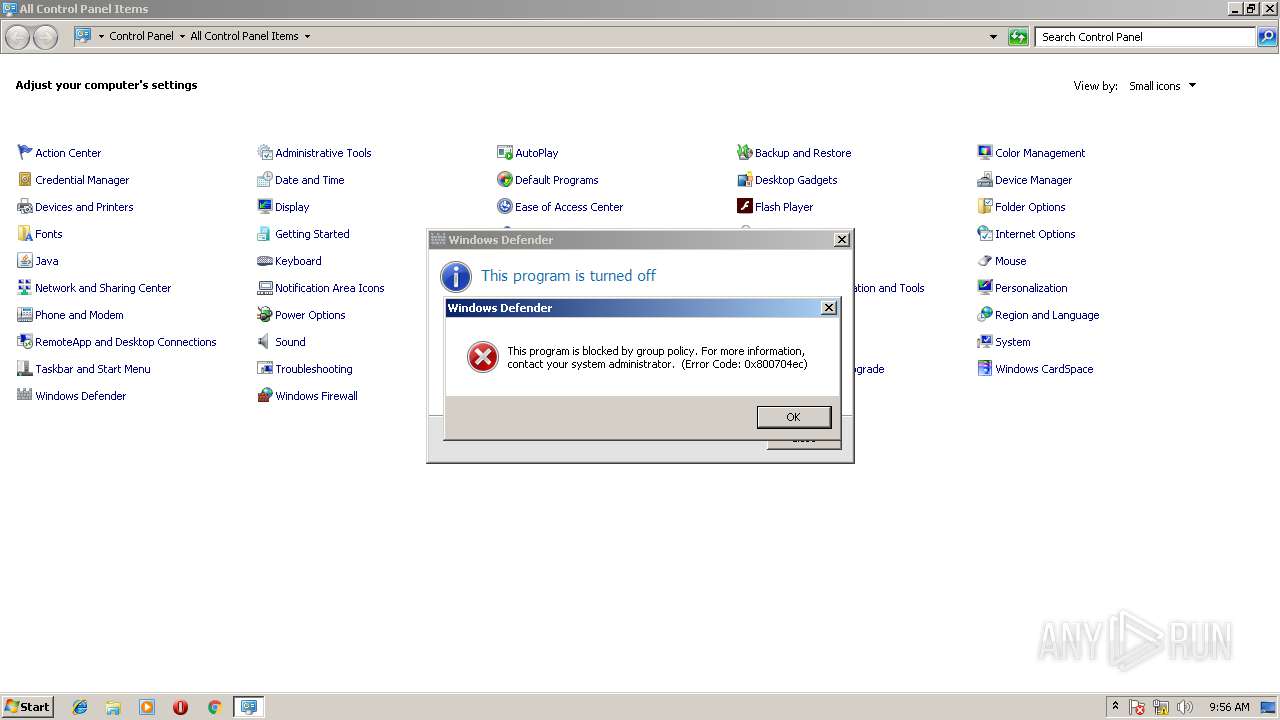This screenshot has height=720, width=1280.
Task: Open the address bar history dropdown
Action: pos(993,37)
